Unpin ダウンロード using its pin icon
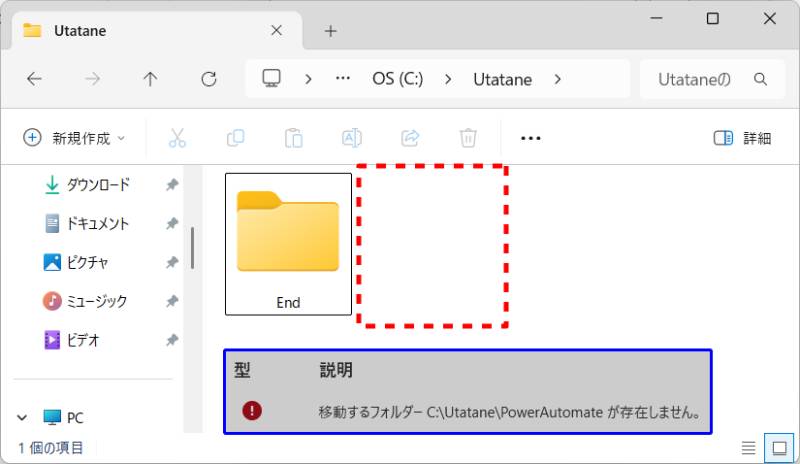The image size is (800, 464). click(172, 184)
